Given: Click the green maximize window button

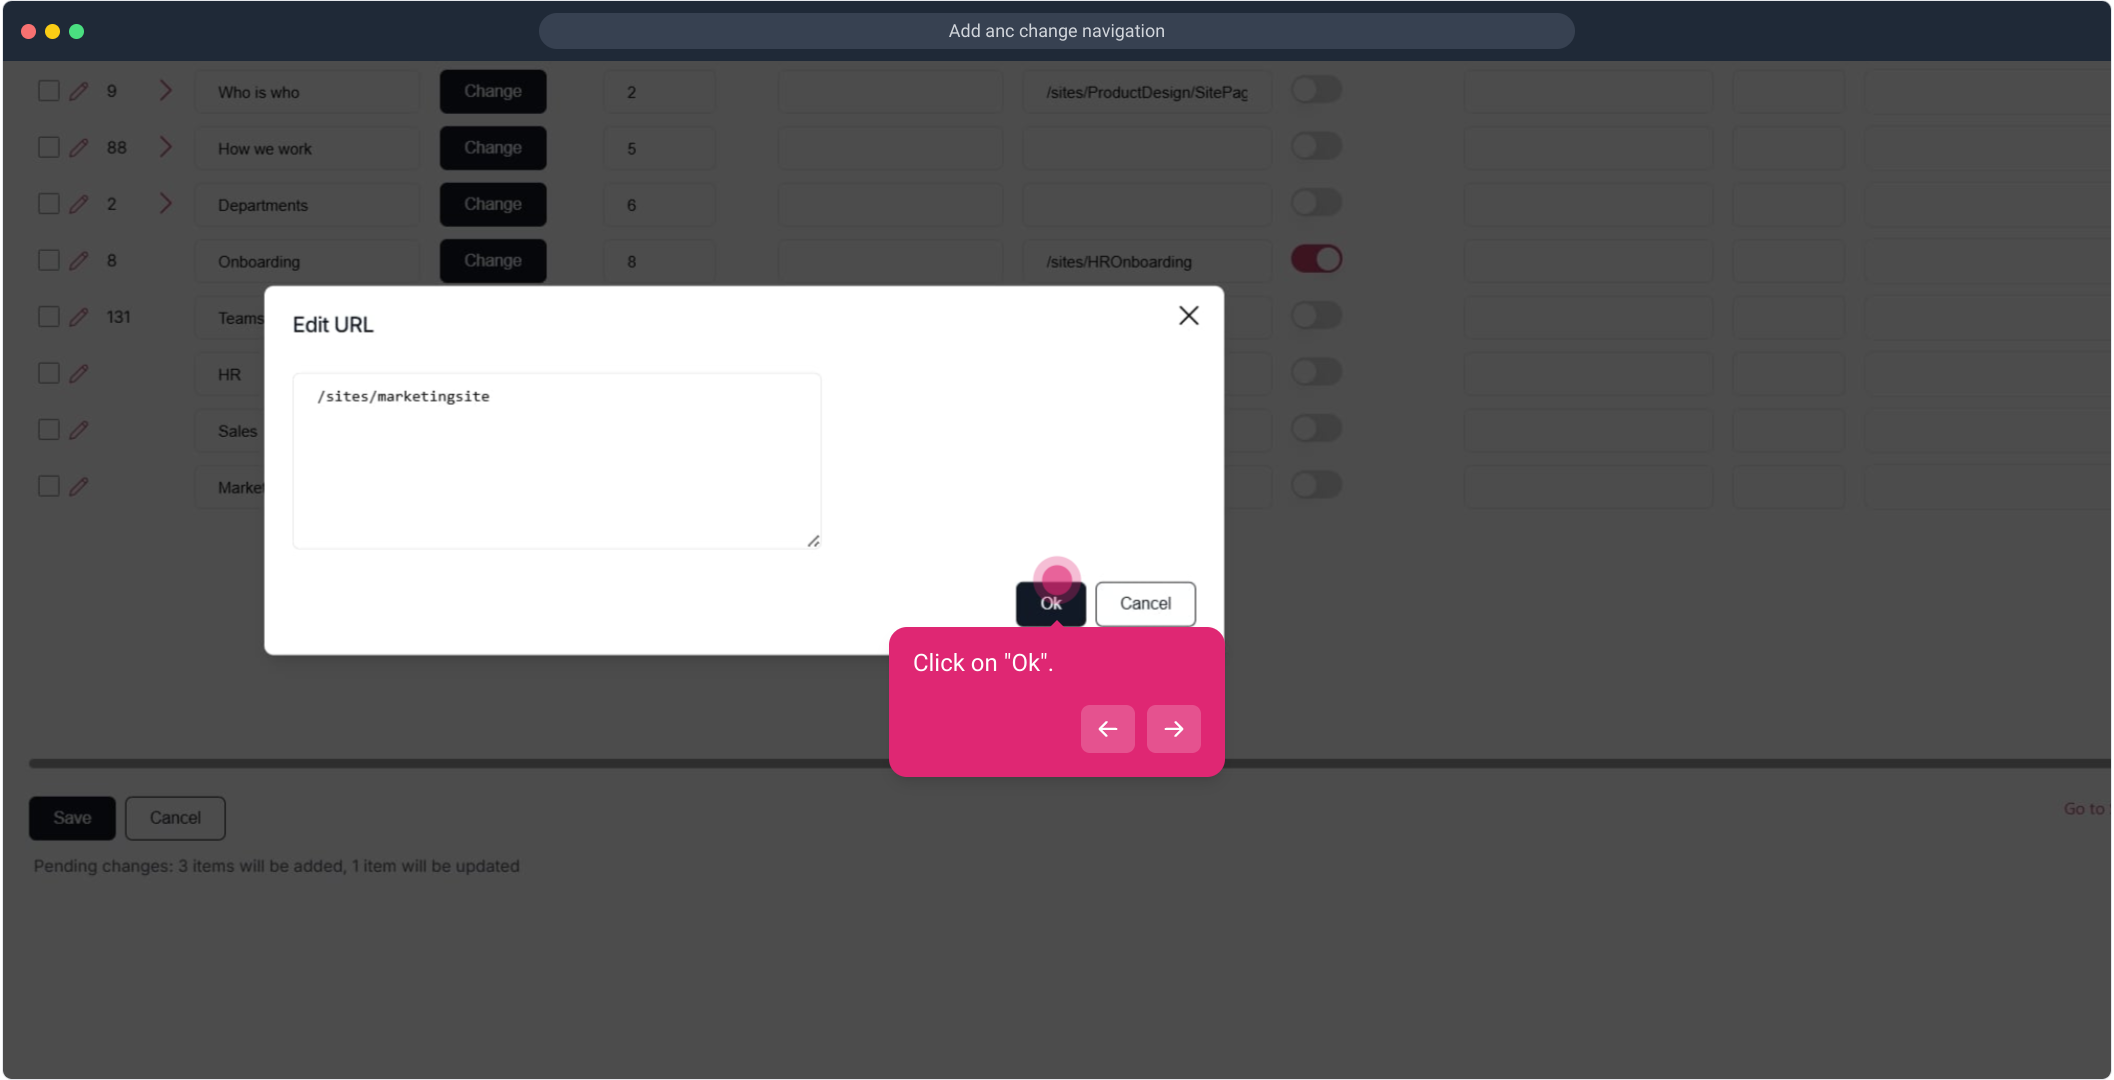Looking at the screenshot, I should (76, 31).
